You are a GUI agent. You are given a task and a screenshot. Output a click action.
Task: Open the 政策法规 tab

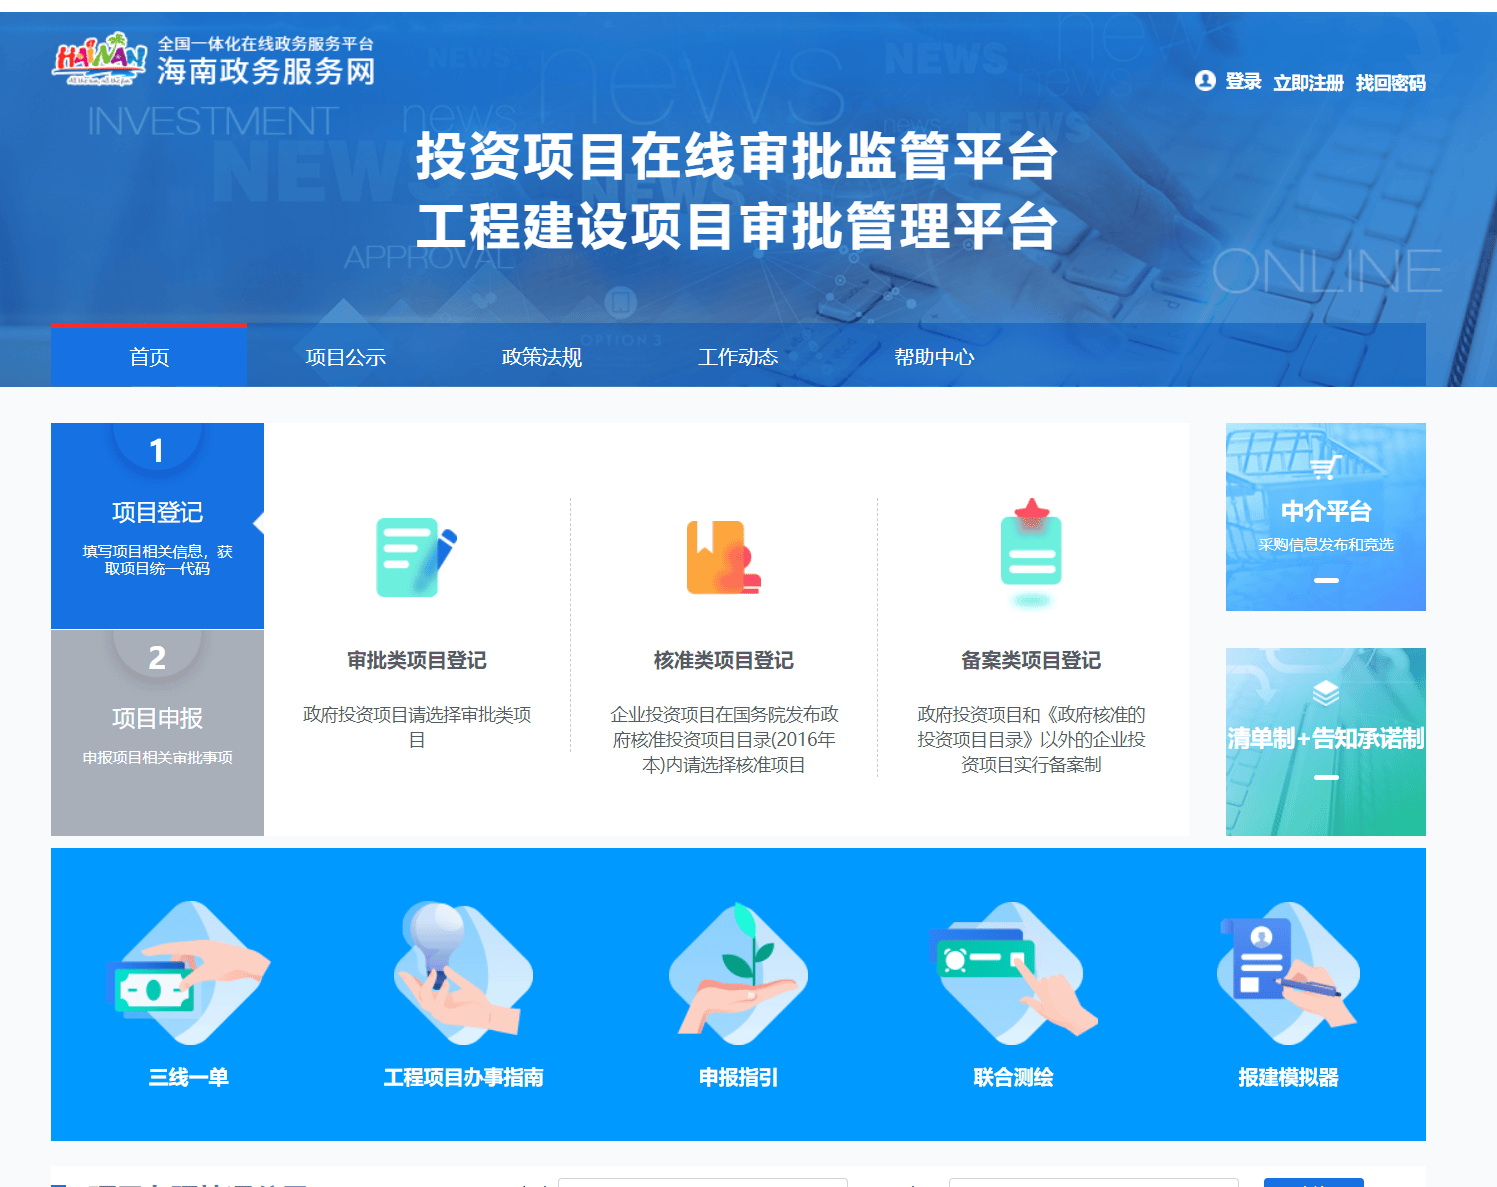point(541,356)
